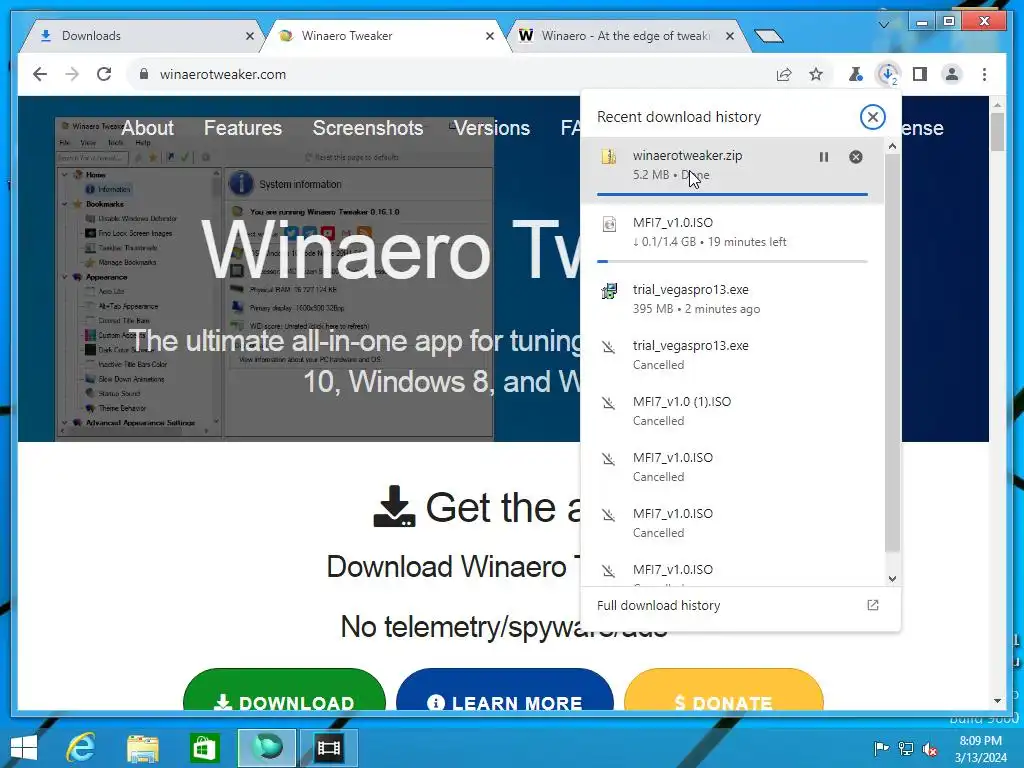
Task: Open File Explorer from the taskbar
Action: (x=142, y=748)
